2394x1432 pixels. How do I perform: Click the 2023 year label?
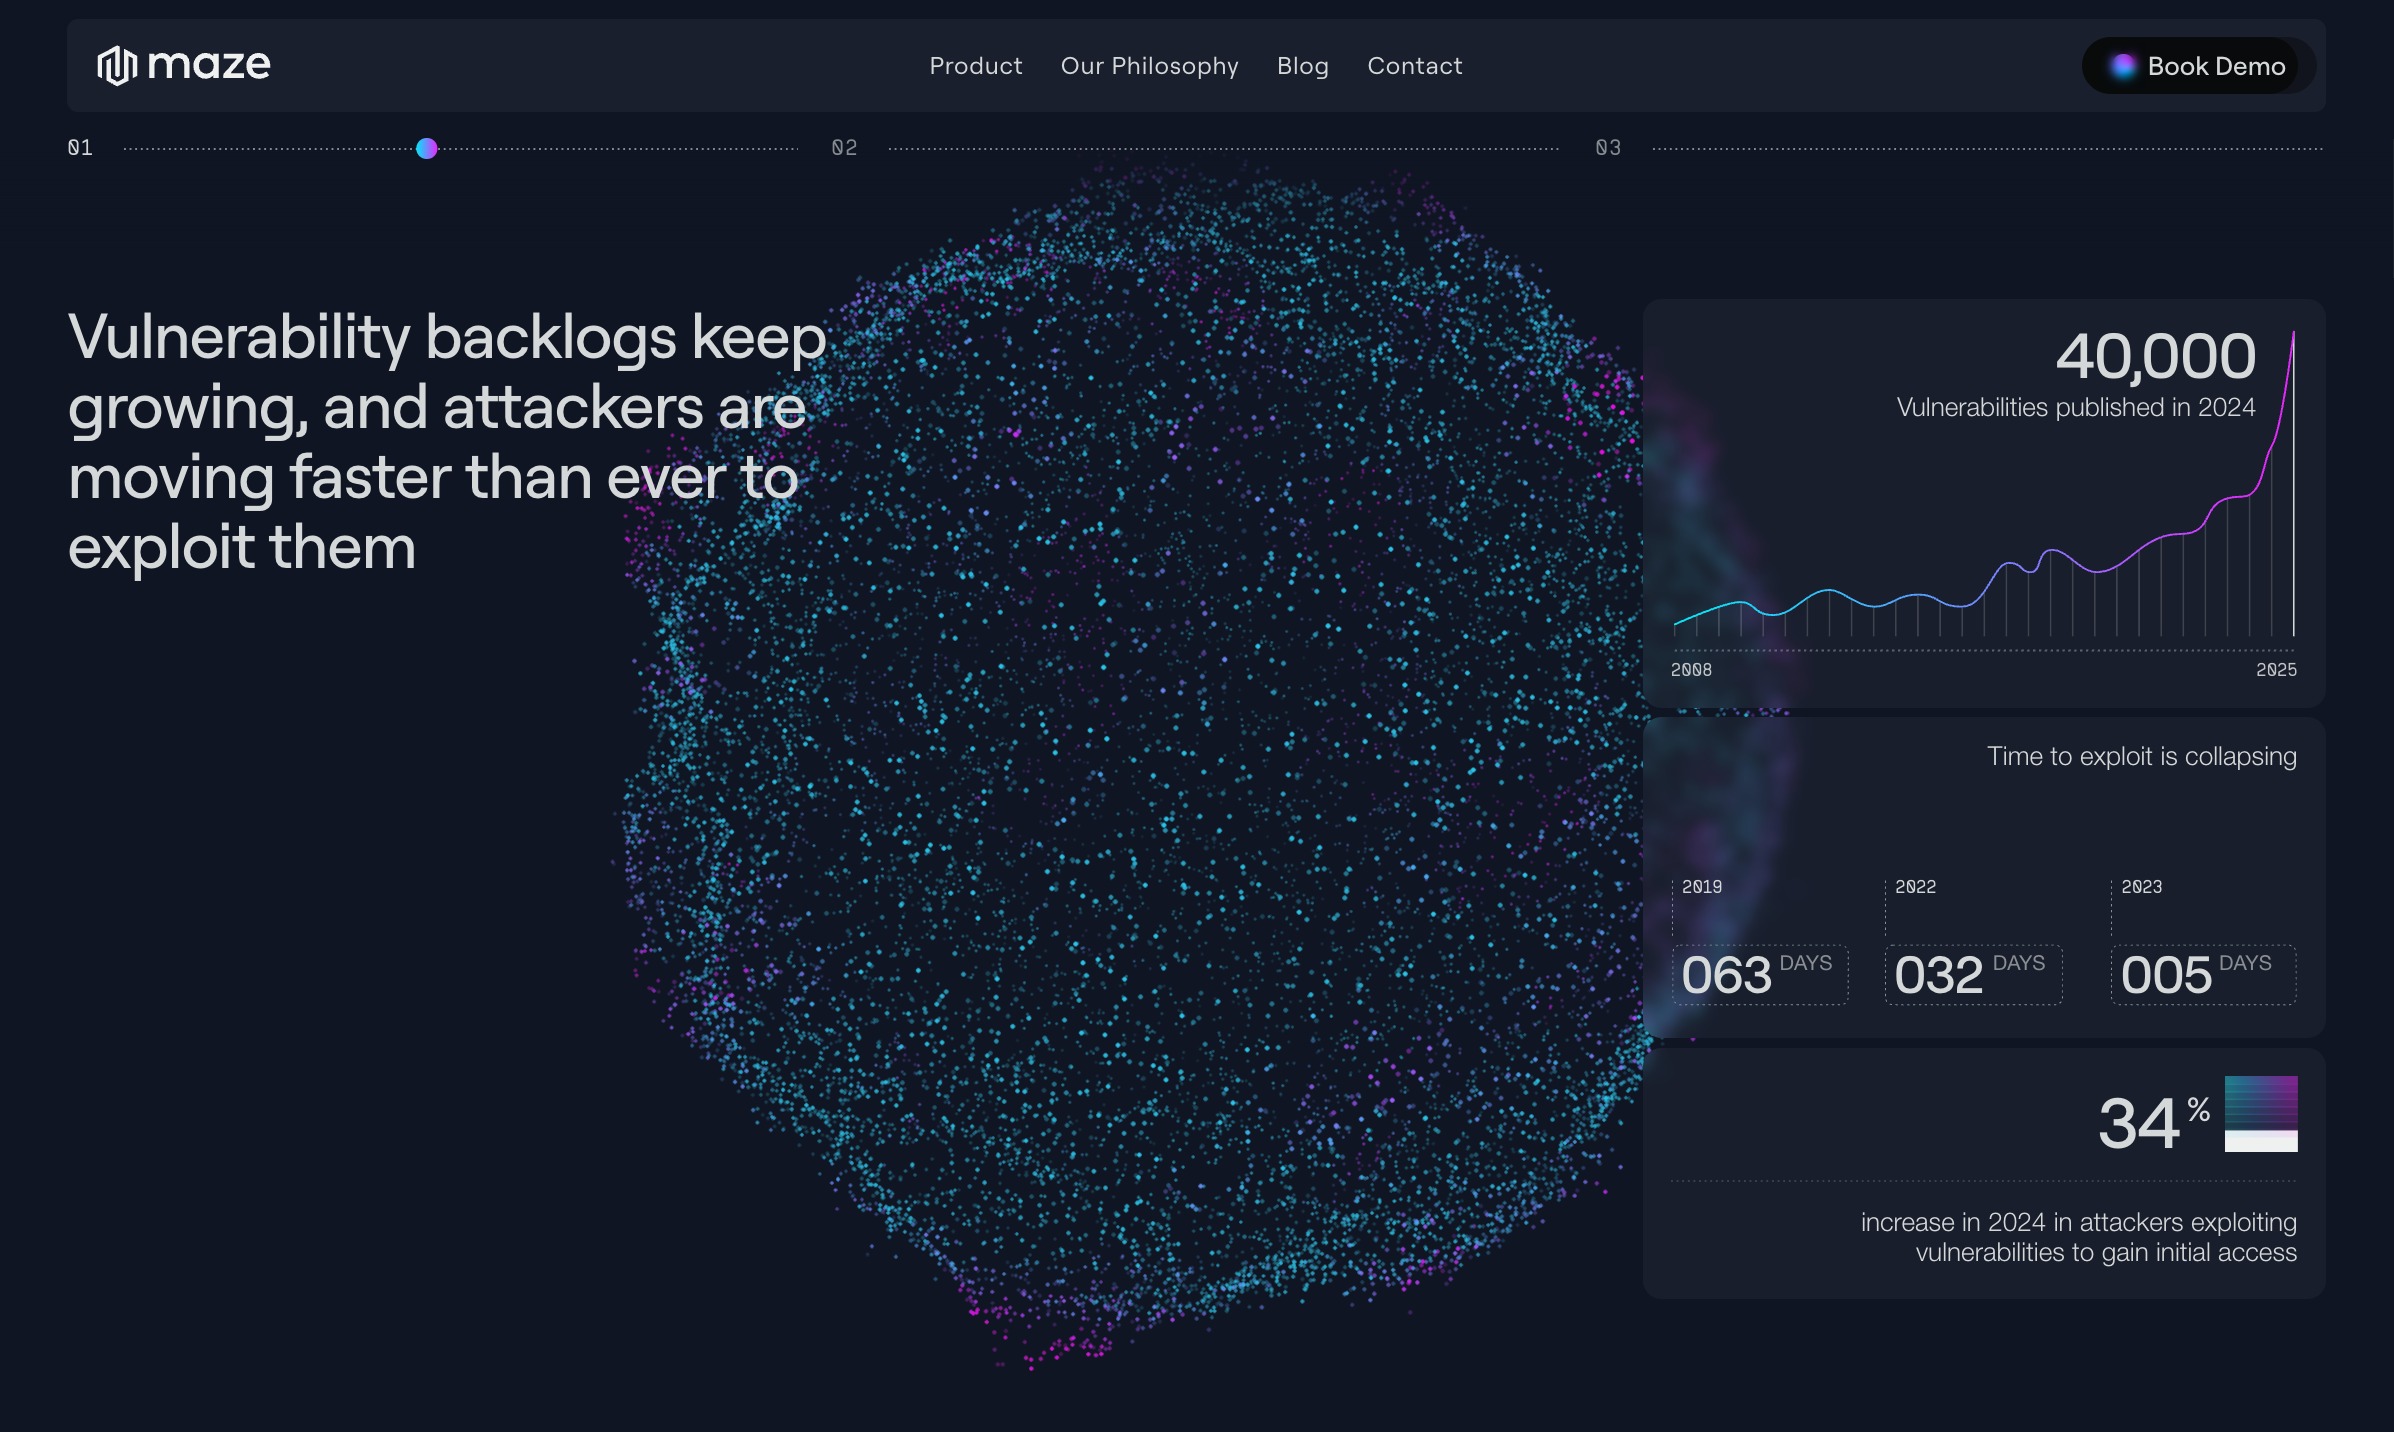point(2141,887)
